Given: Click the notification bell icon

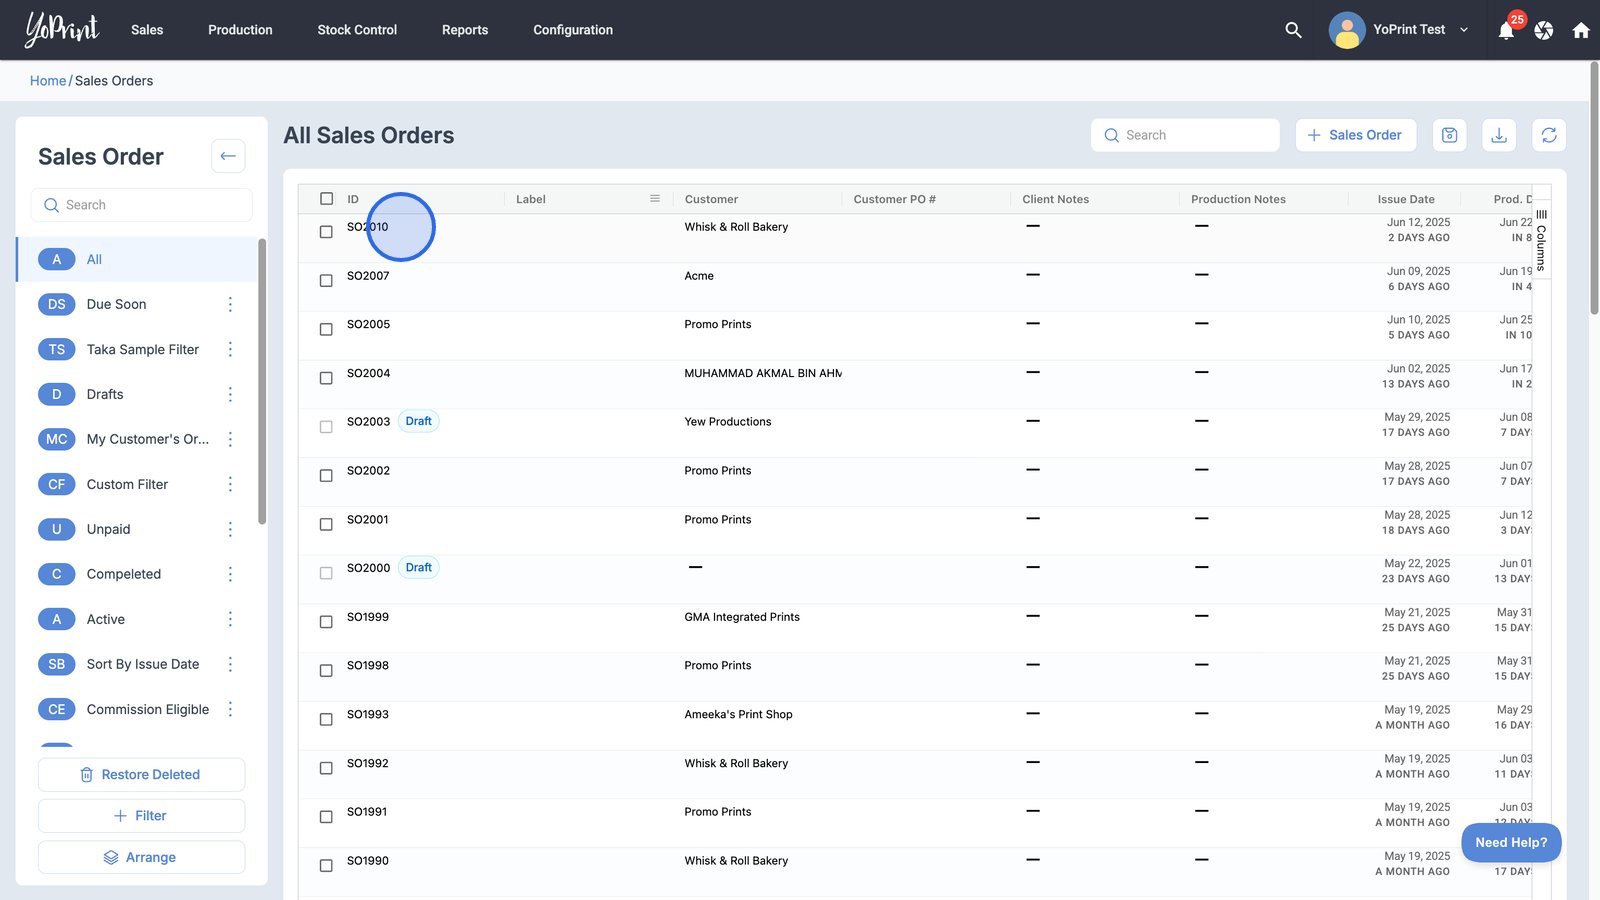Looking at the screenshot, I should point(1506,31).
